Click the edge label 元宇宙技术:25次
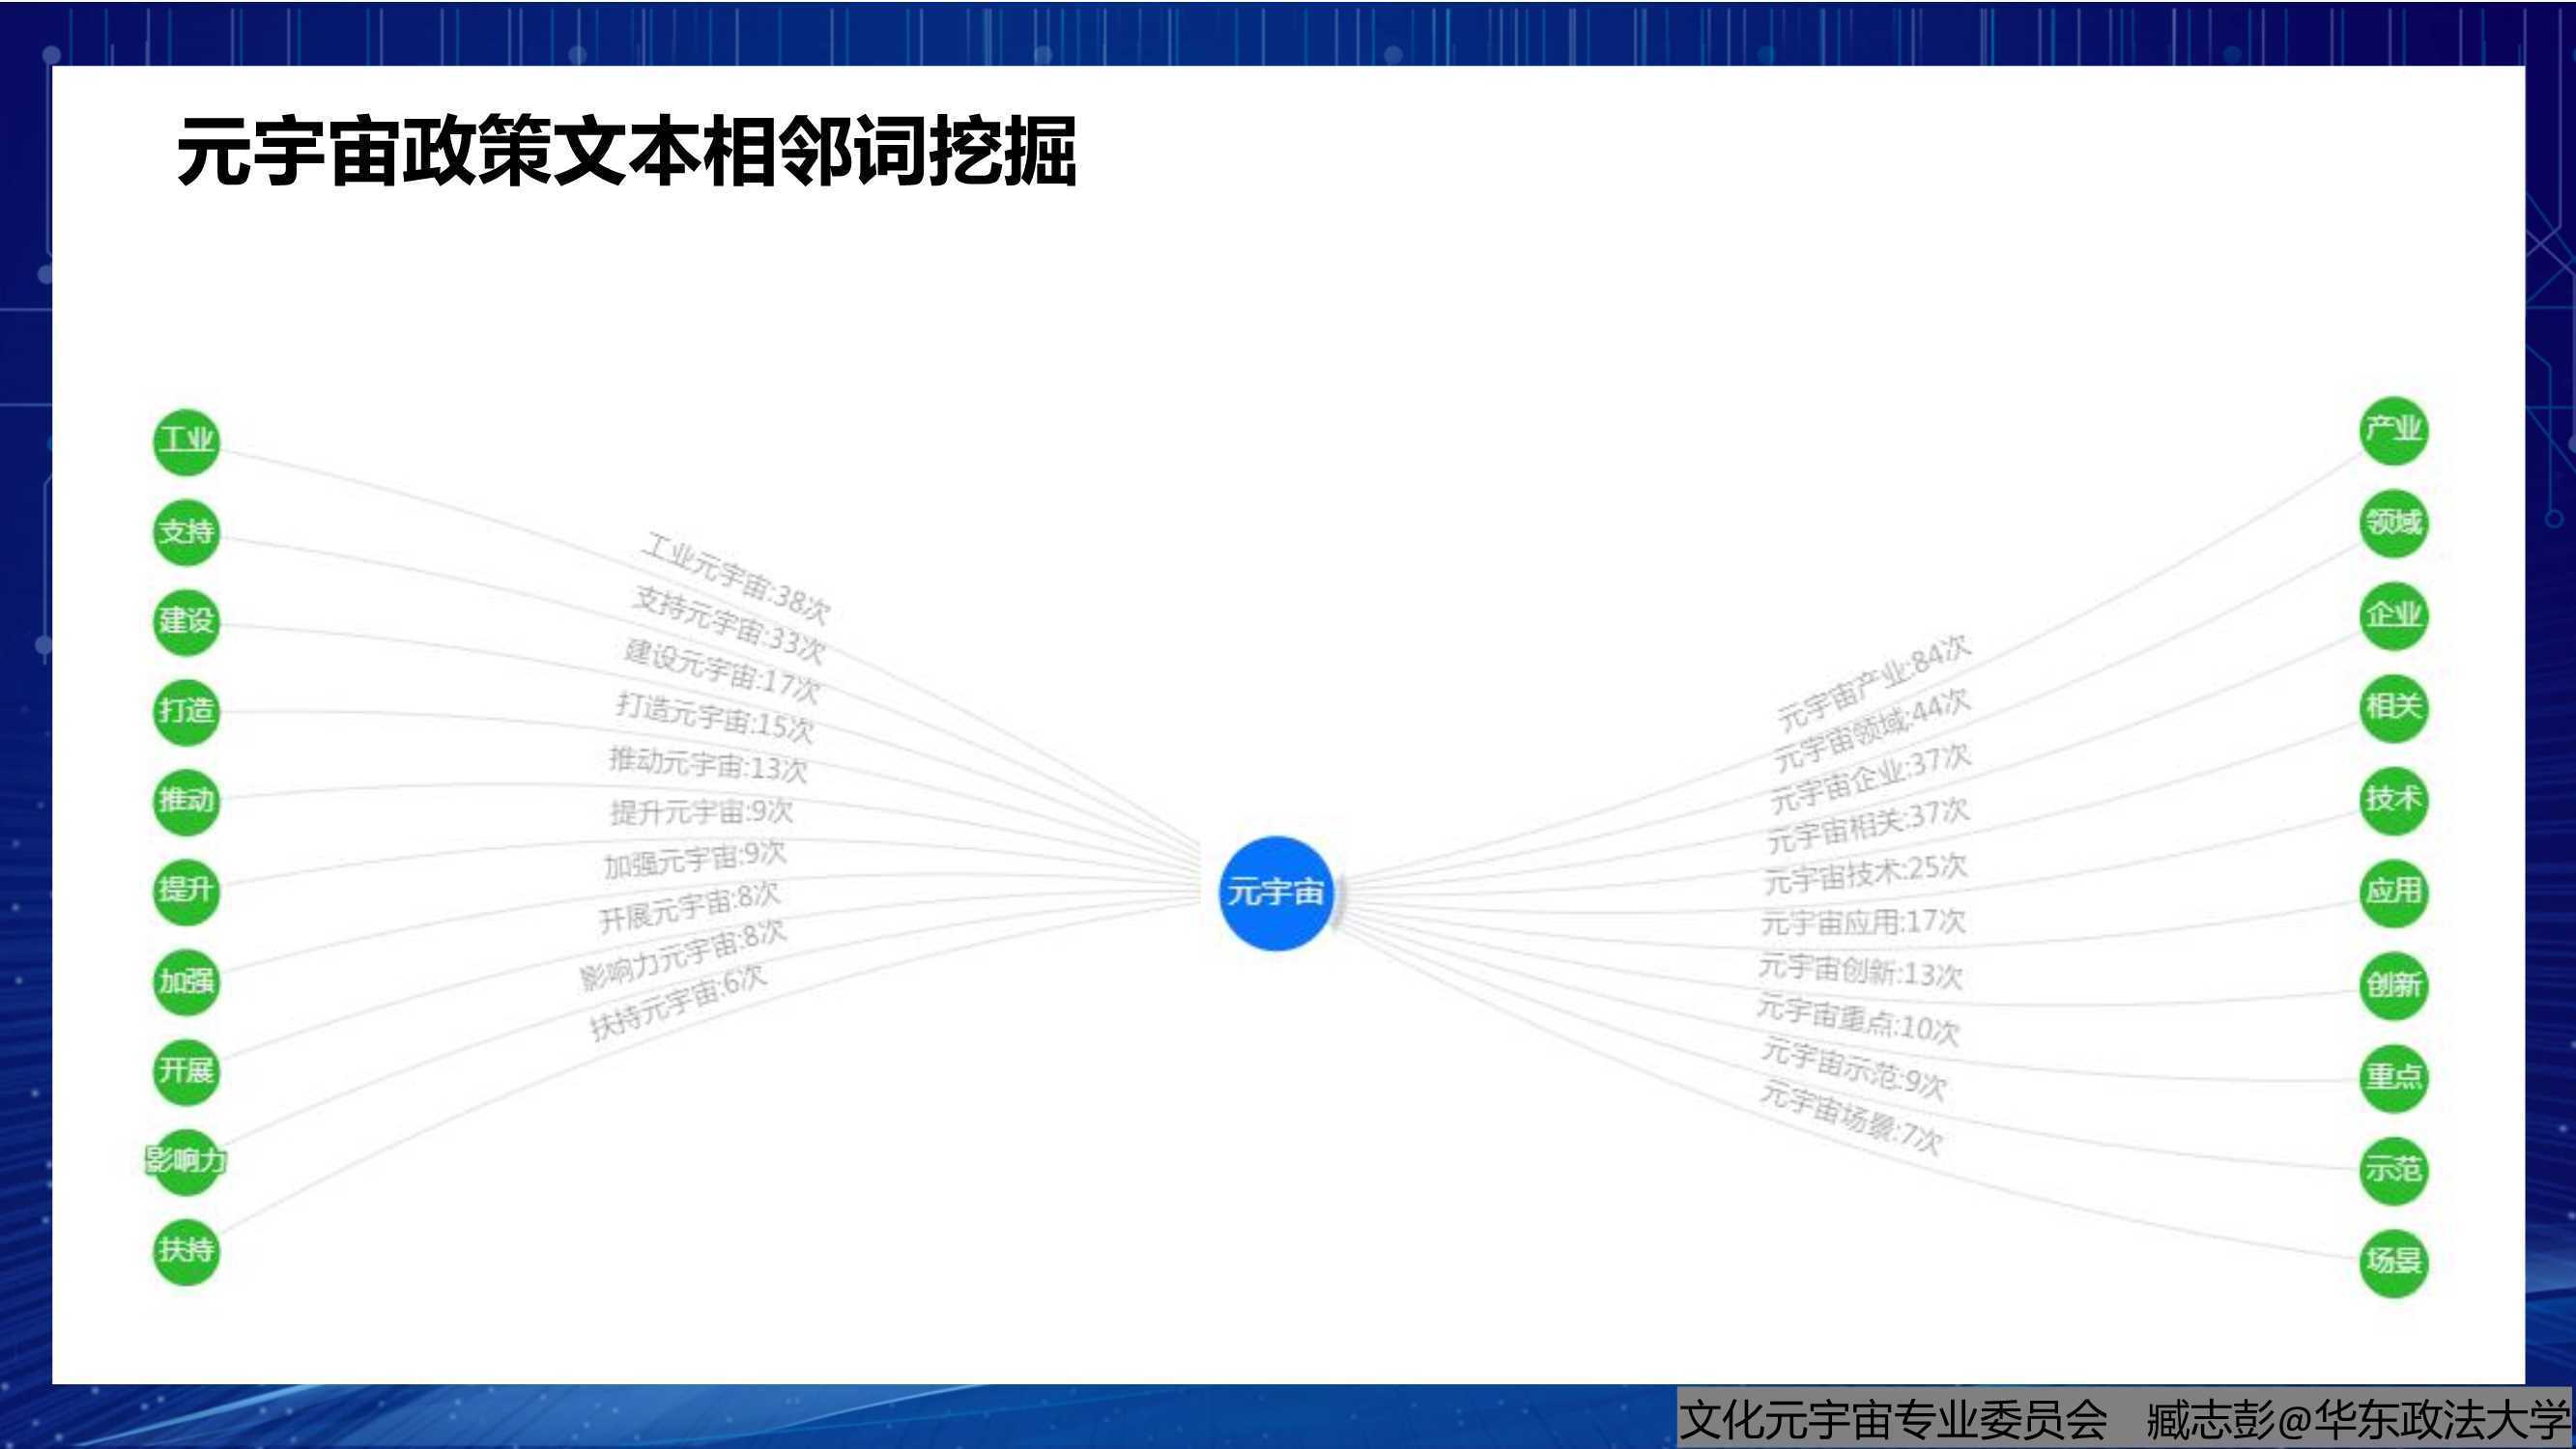 click(1865, 873)
